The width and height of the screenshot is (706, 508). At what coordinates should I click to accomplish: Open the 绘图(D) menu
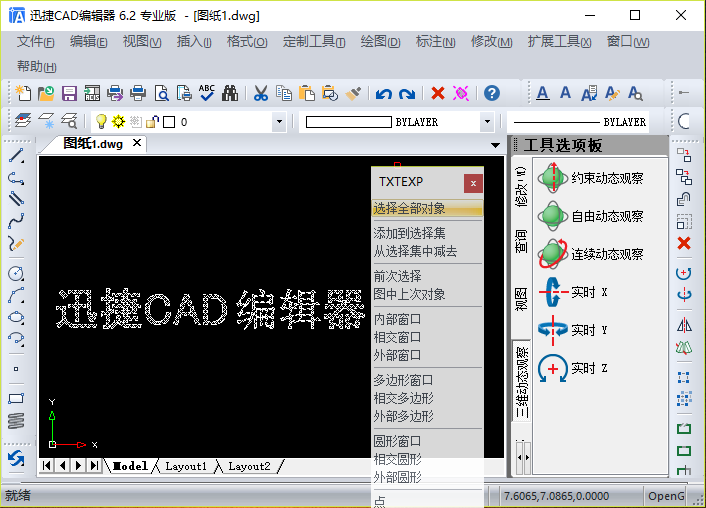380,42
